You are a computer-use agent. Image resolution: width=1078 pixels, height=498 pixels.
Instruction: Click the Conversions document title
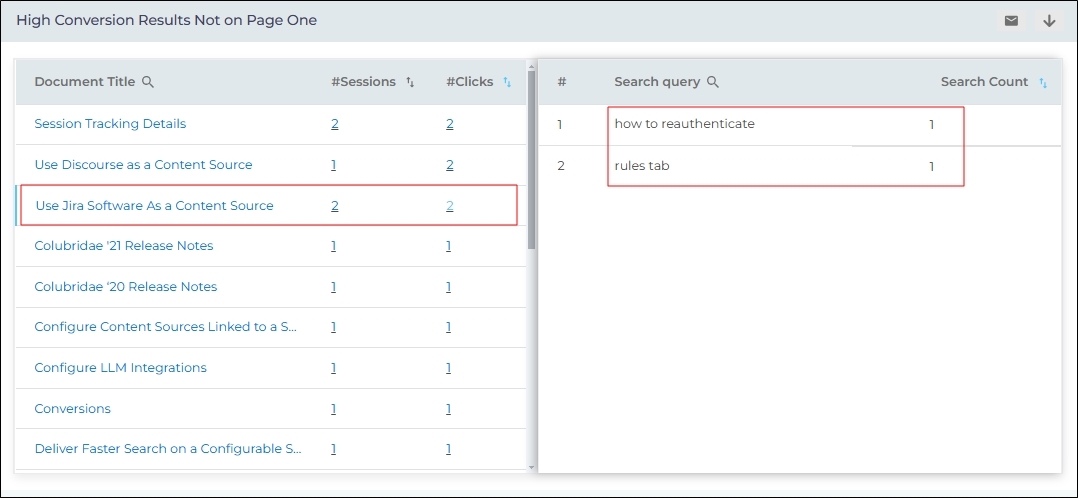tap(72, 409)
